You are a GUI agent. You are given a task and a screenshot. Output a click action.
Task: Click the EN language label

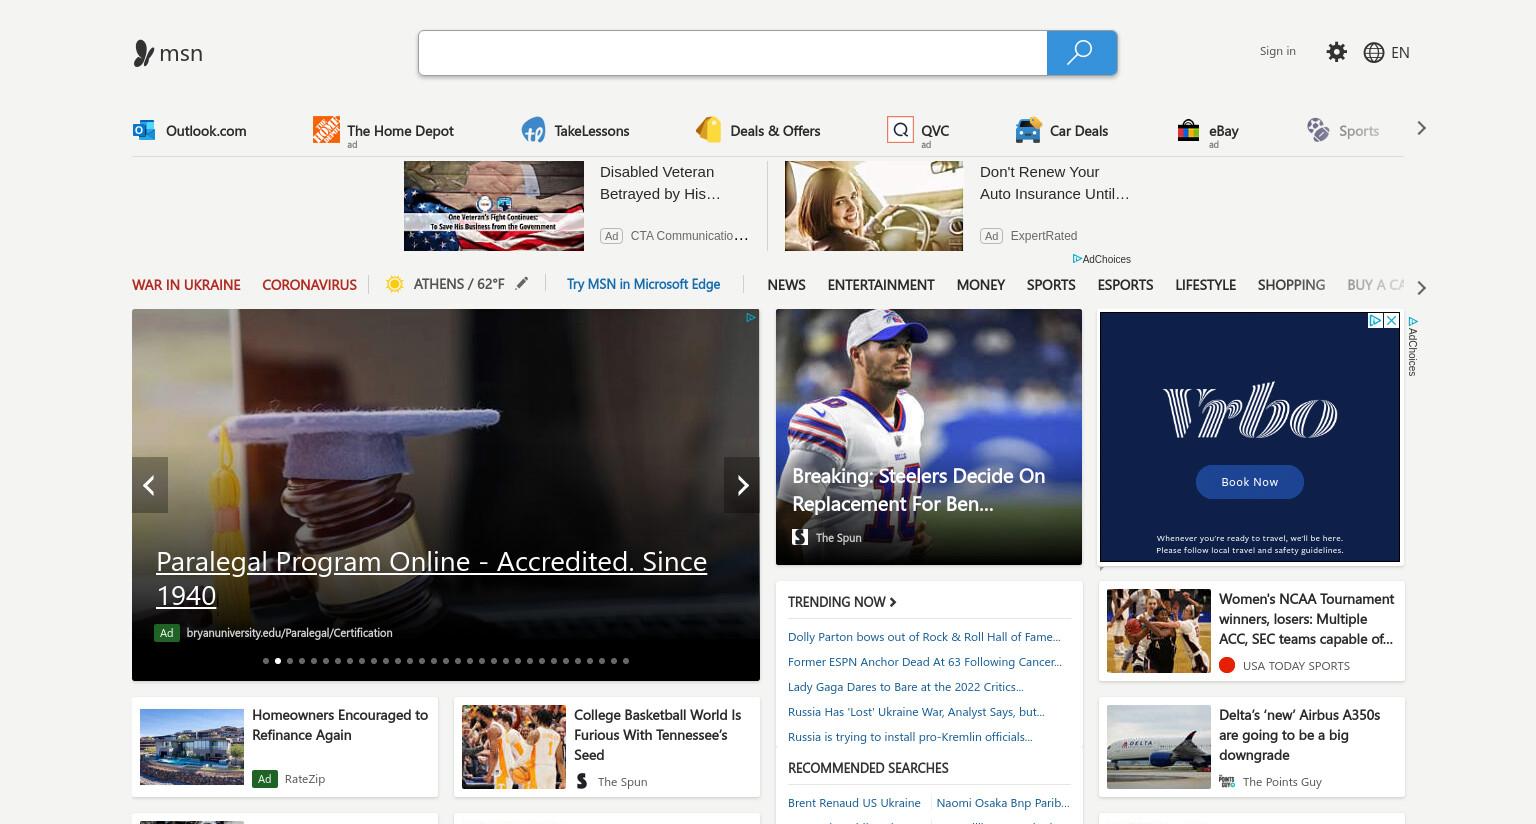click(1400, 53)
